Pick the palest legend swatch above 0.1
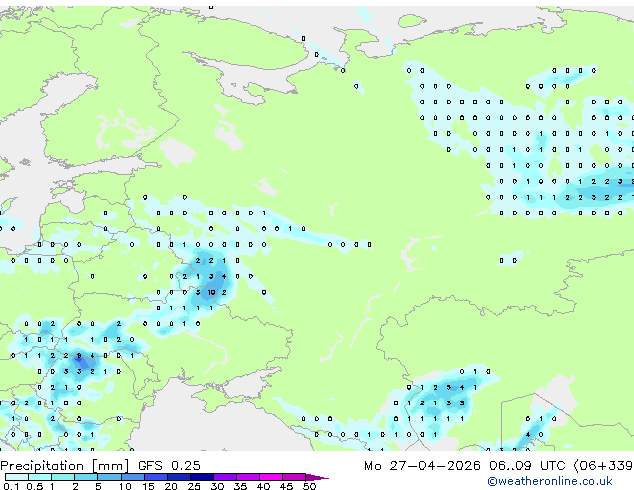Viewport: 634px width, 490px height. tap(17, 477)
